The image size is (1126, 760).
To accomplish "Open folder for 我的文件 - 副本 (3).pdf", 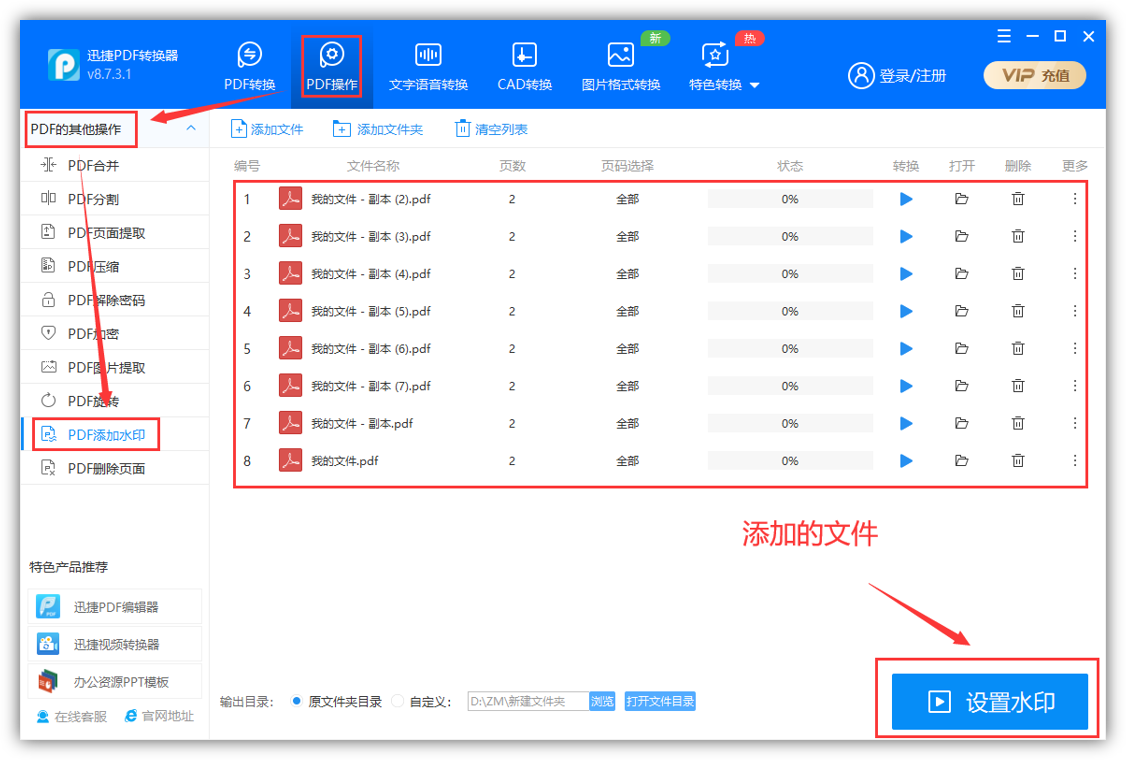I will (962, 236).
